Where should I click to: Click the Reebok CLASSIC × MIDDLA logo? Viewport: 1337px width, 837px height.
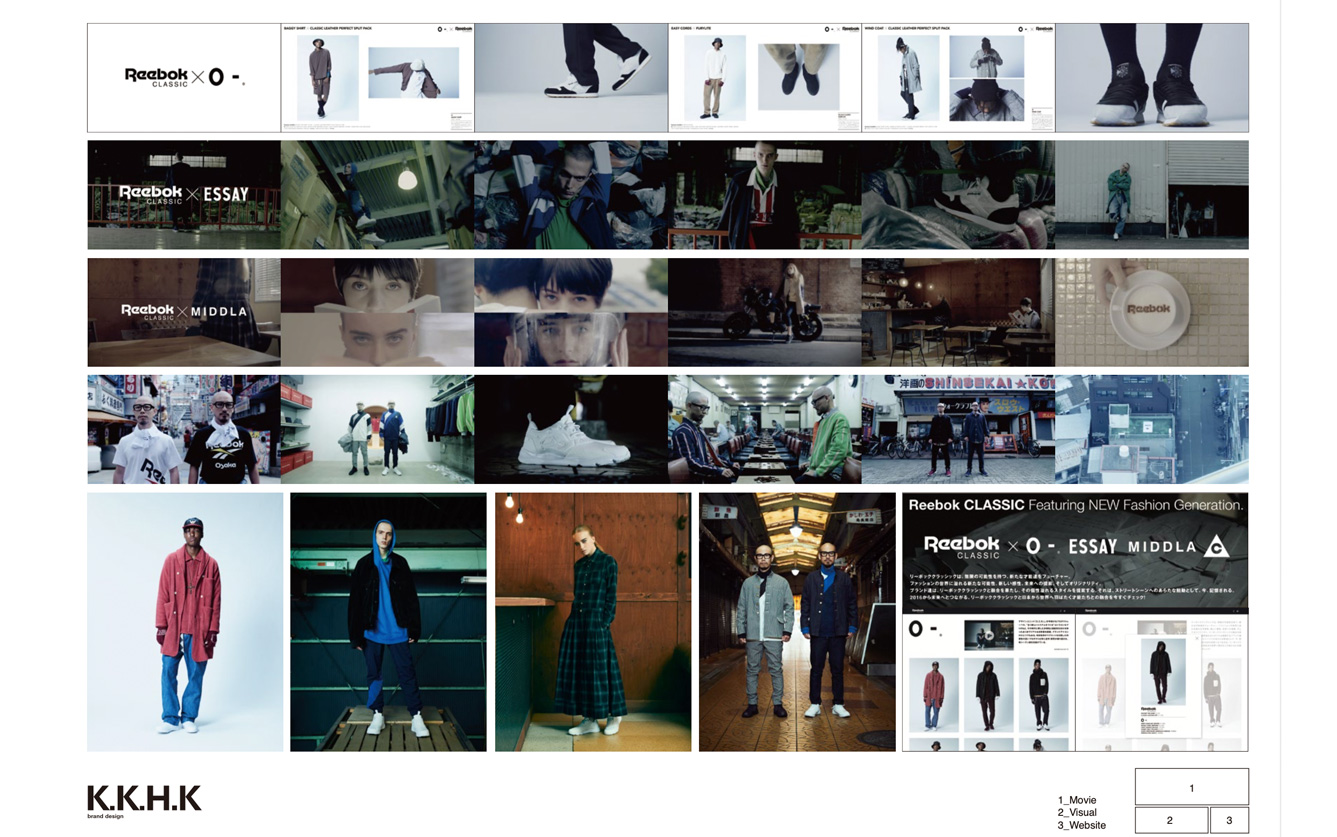[x=182, y=311]
